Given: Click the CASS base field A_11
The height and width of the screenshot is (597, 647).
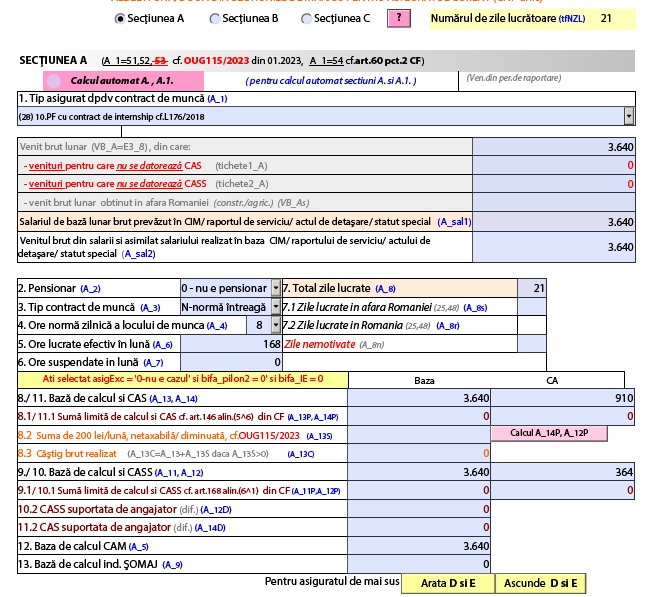Looking at the screenshot, I should point(419,472).
